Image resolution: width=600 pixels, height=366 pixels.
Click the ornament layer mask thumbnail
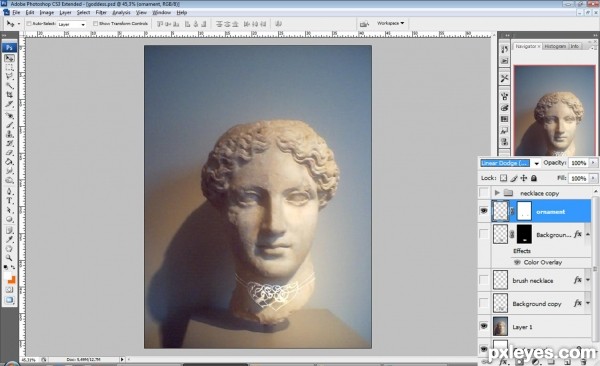point(524,211)
